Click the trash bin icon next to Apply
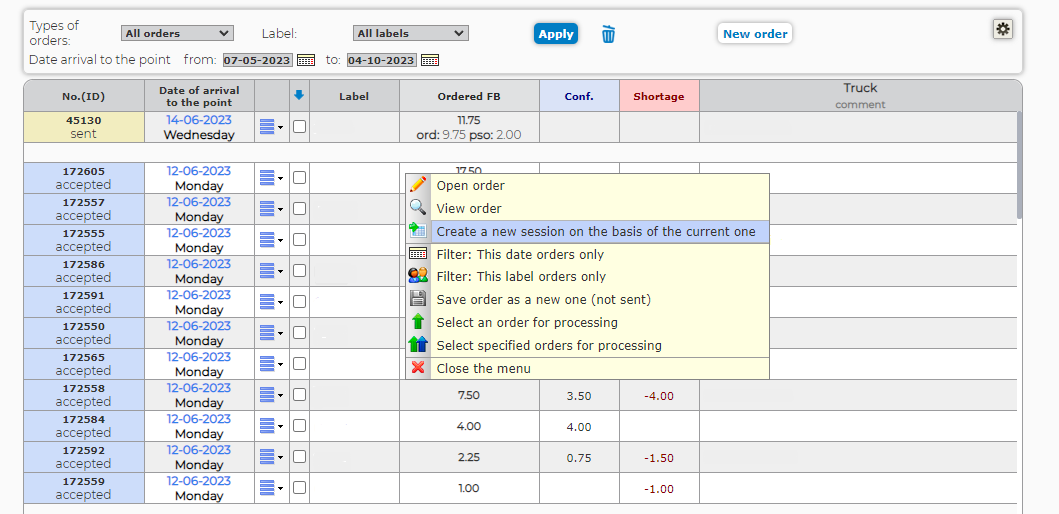The width and height of the screenshot is (1059, 514). pyautogui.click(x=608, y=34)
